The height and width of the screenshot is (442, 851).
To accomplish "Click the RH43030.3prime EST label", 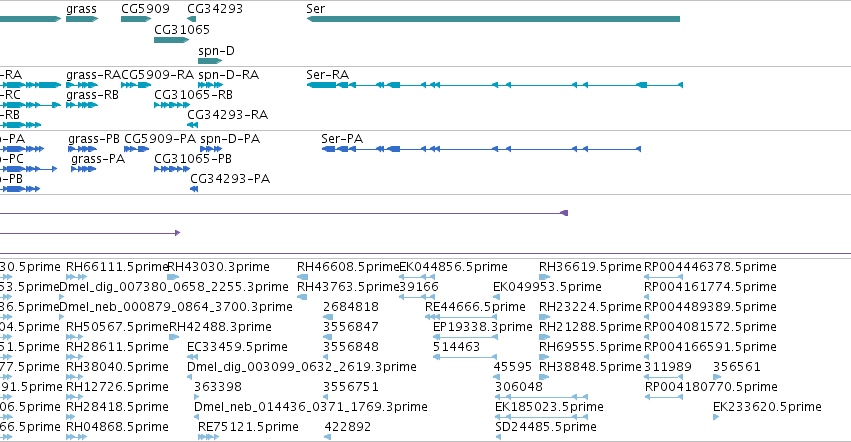I will click(218, 267).
